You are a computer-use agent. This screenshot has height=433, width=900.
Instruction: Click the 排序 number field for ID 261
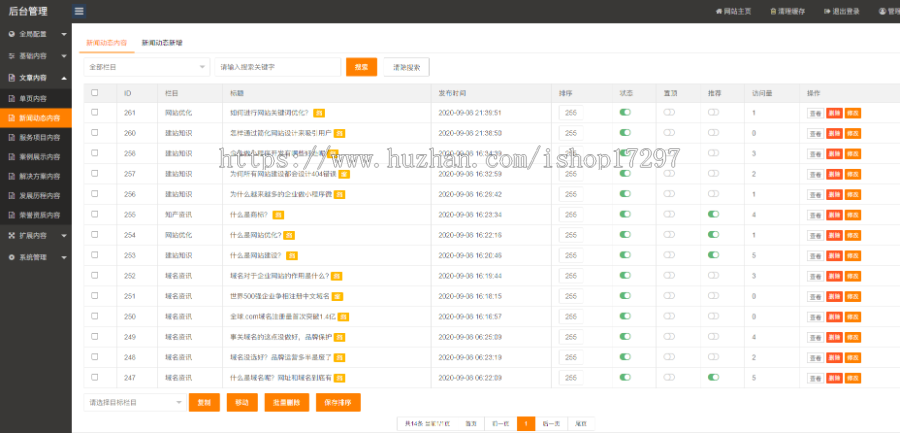tap(571, 113)
